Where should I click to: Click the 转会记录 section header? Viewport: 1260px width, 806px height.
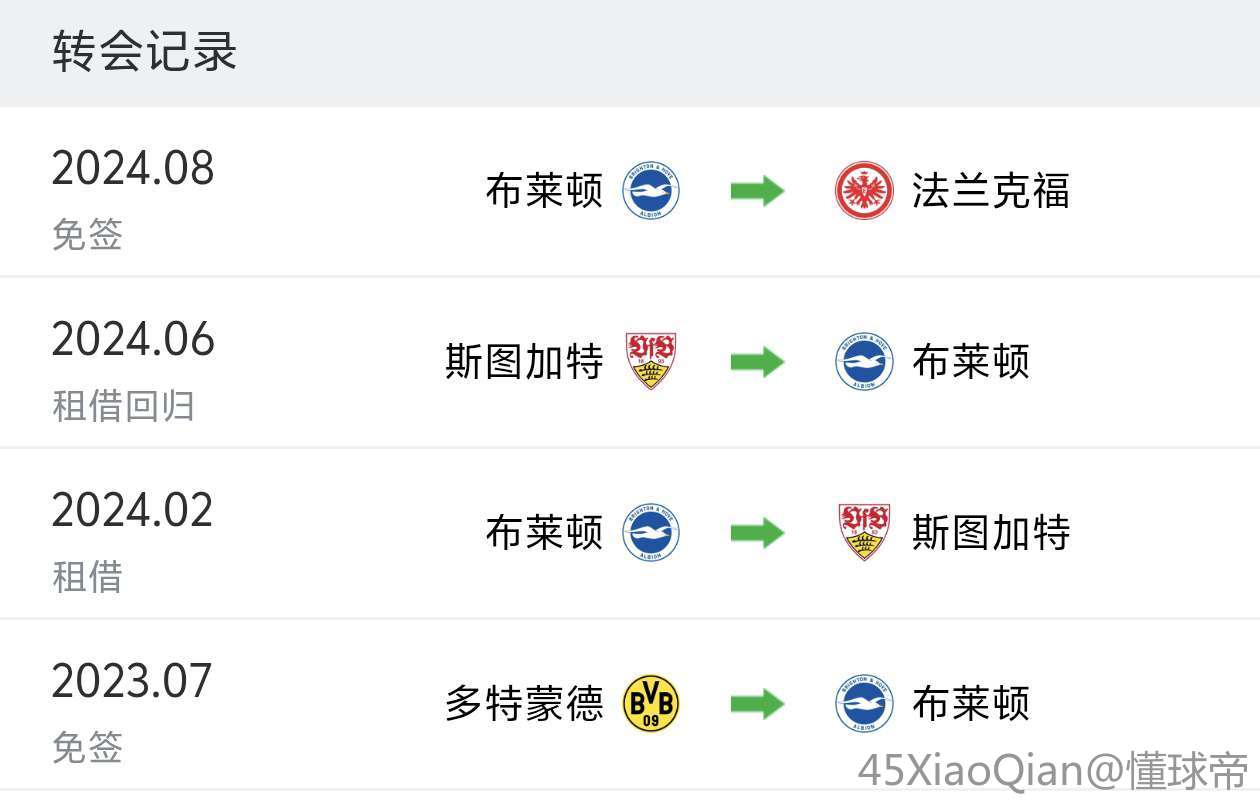(145, 52)
